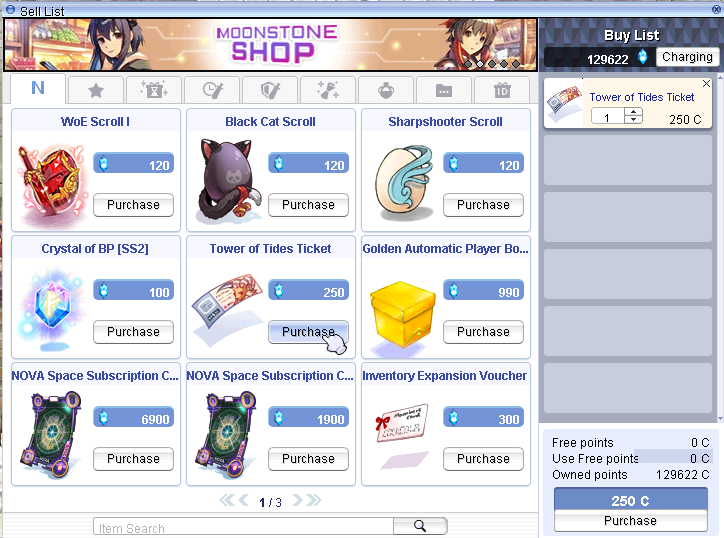Click the Item Search input field
The width and height of the screenshot is (724, 538).
click(243, 526)
